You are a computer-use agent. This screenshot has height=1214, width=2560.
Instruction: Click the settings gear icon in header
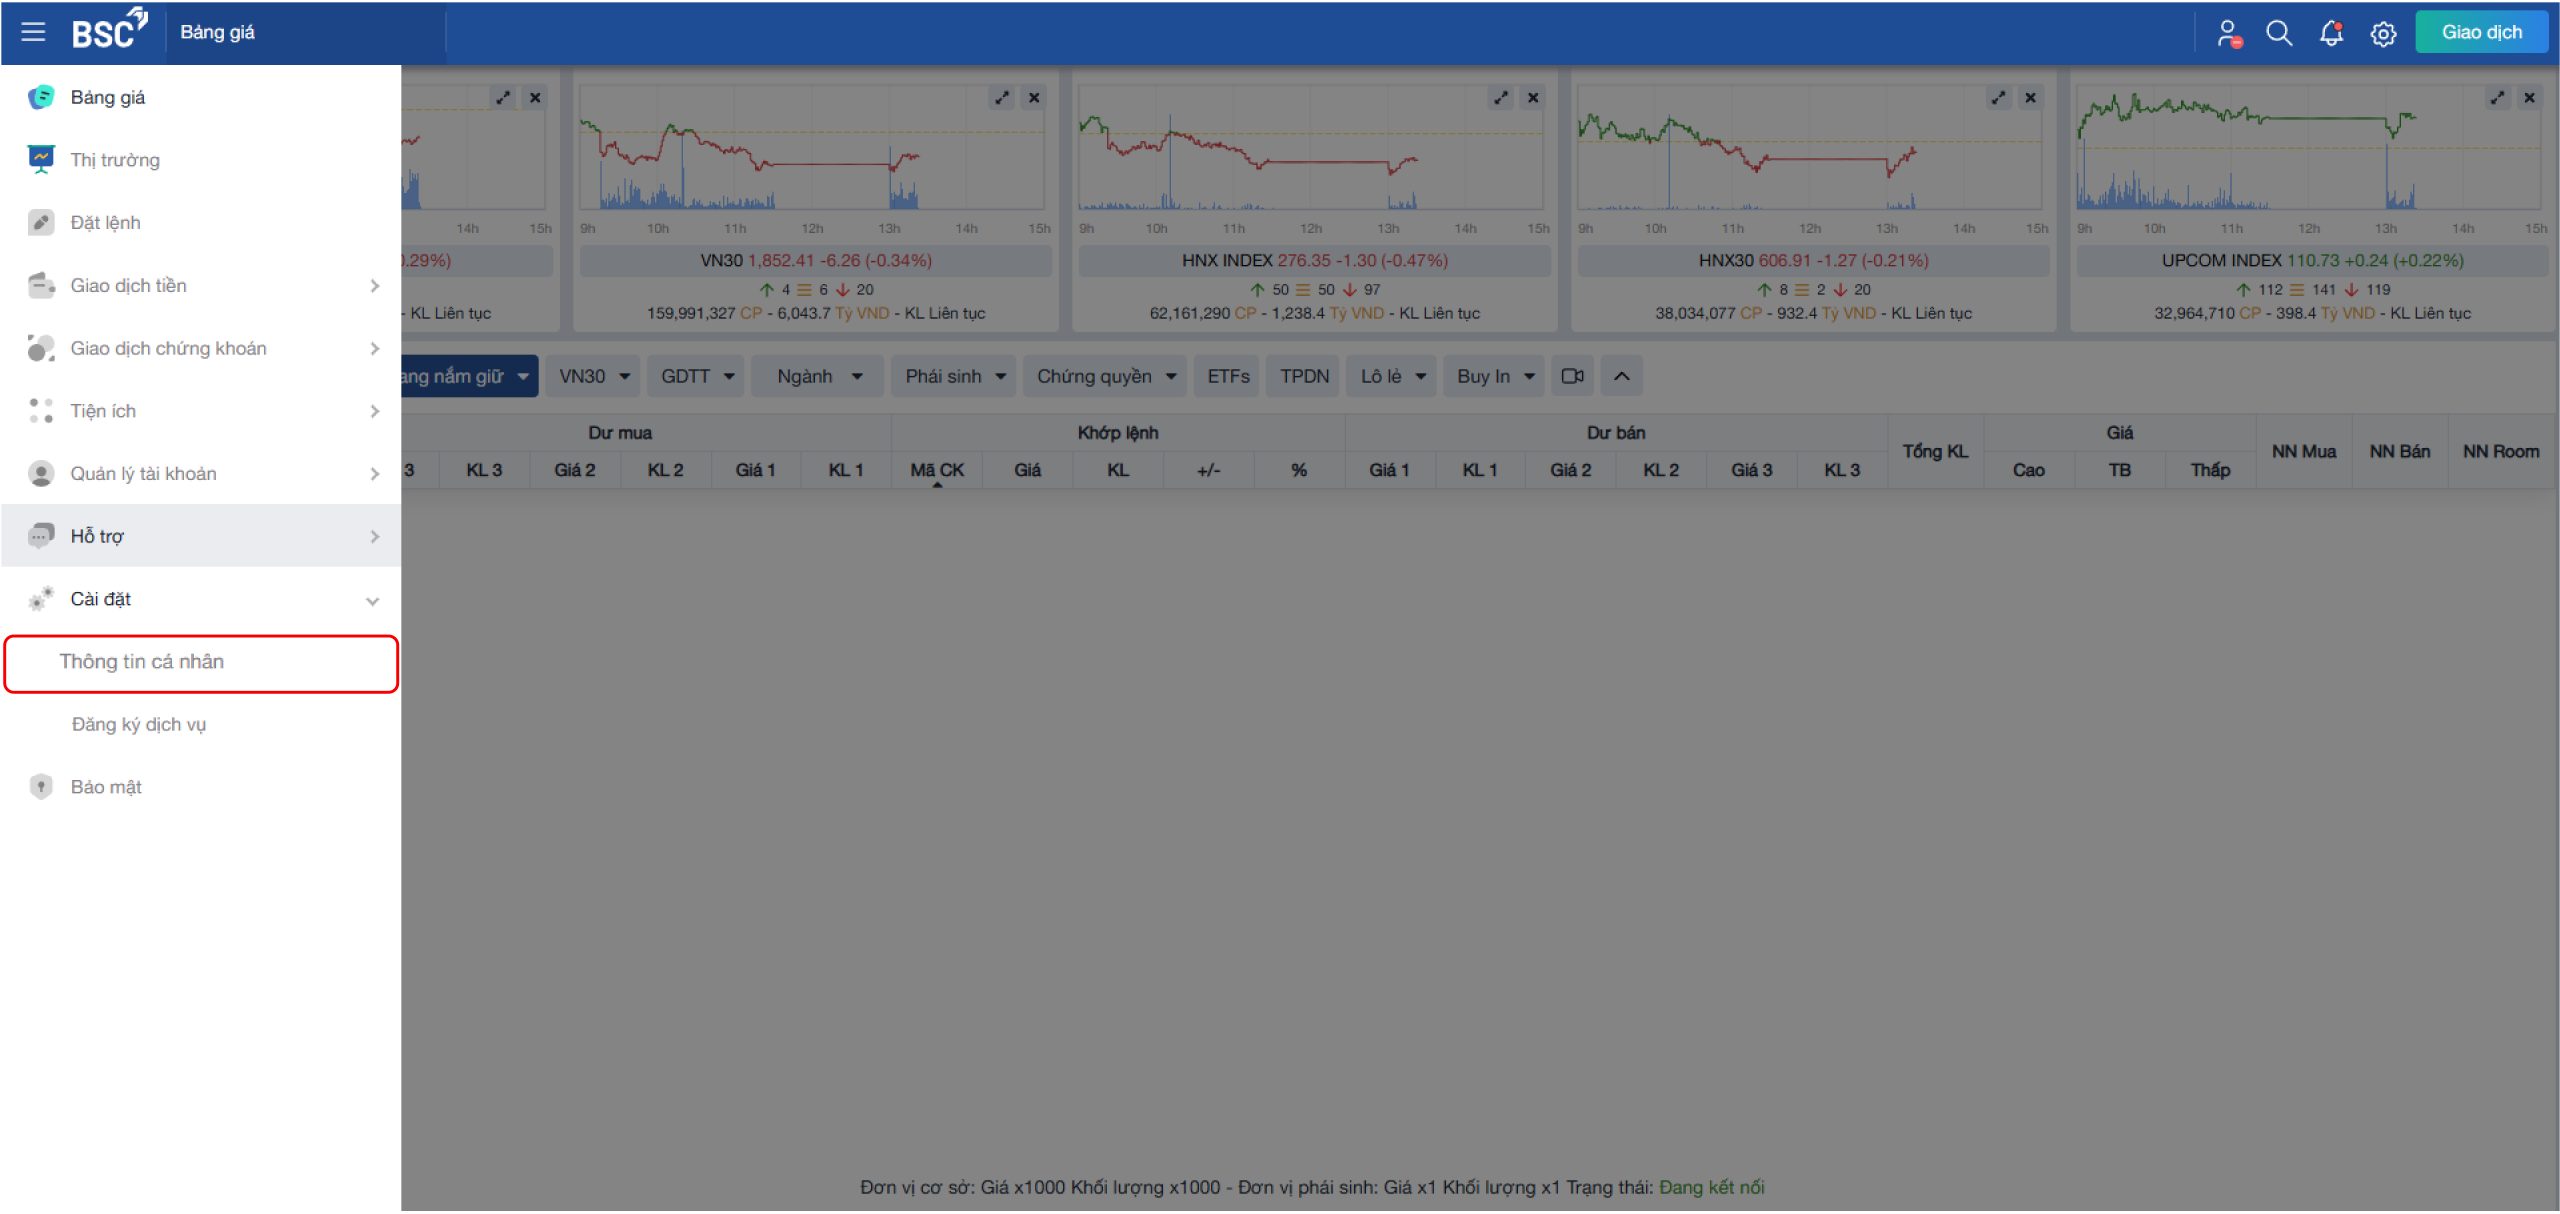2383,33
